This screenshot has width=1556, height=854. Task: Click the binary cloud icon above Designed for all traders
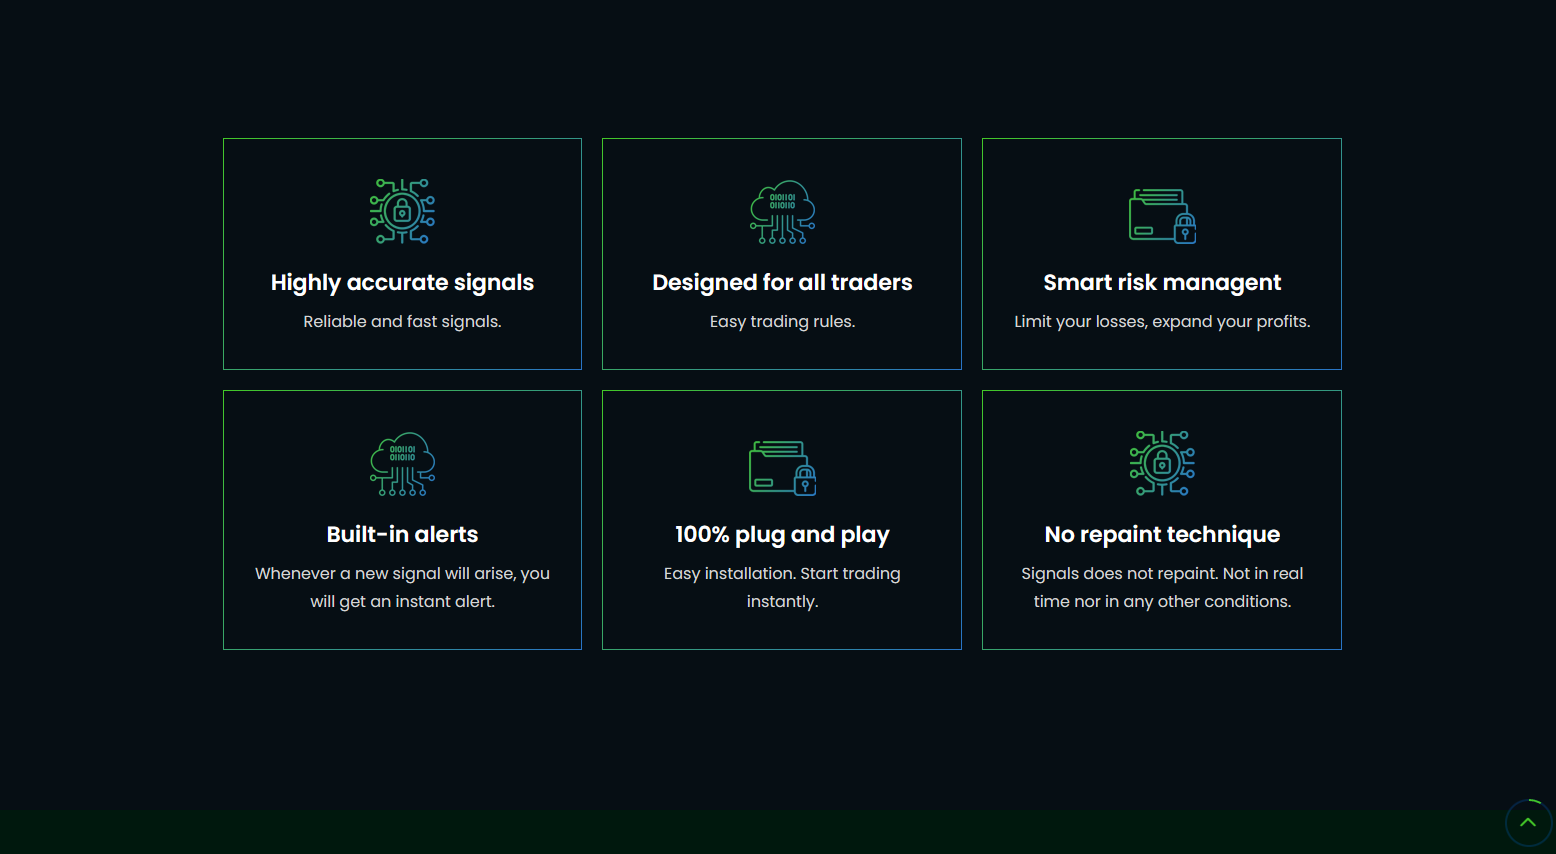tap(782, 212)
